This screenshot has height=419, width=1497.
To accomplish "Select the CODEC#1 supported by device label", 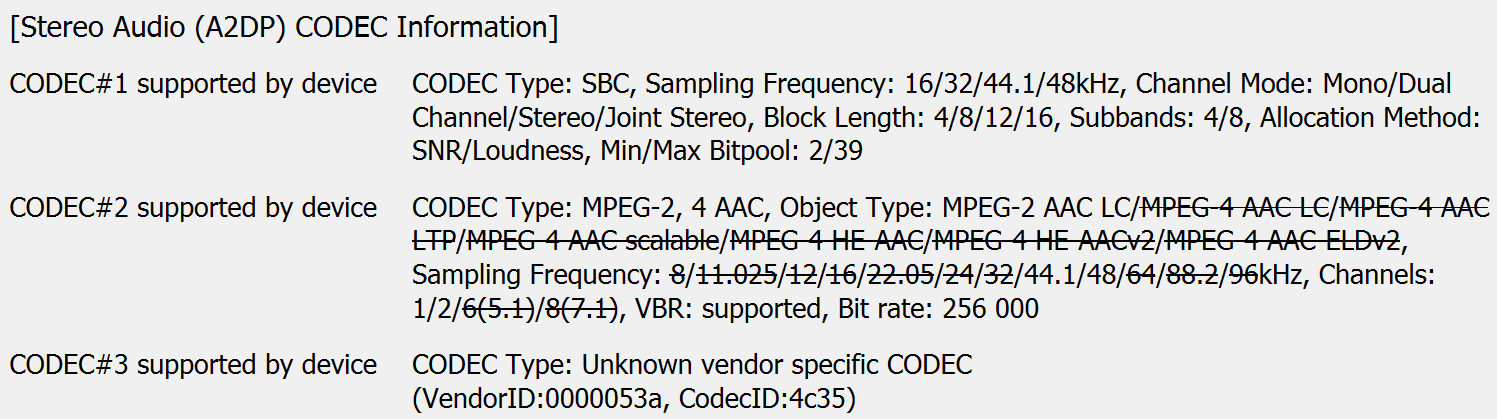I will pyautogui.click(x=193, y=84).
